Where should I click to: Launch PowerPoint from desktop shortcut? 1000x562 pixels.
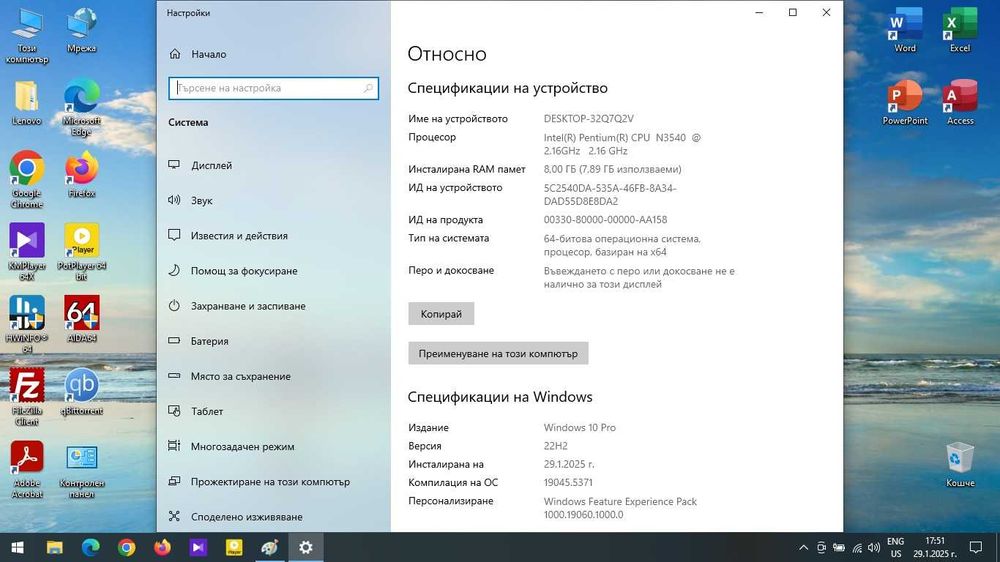point(905,103)
